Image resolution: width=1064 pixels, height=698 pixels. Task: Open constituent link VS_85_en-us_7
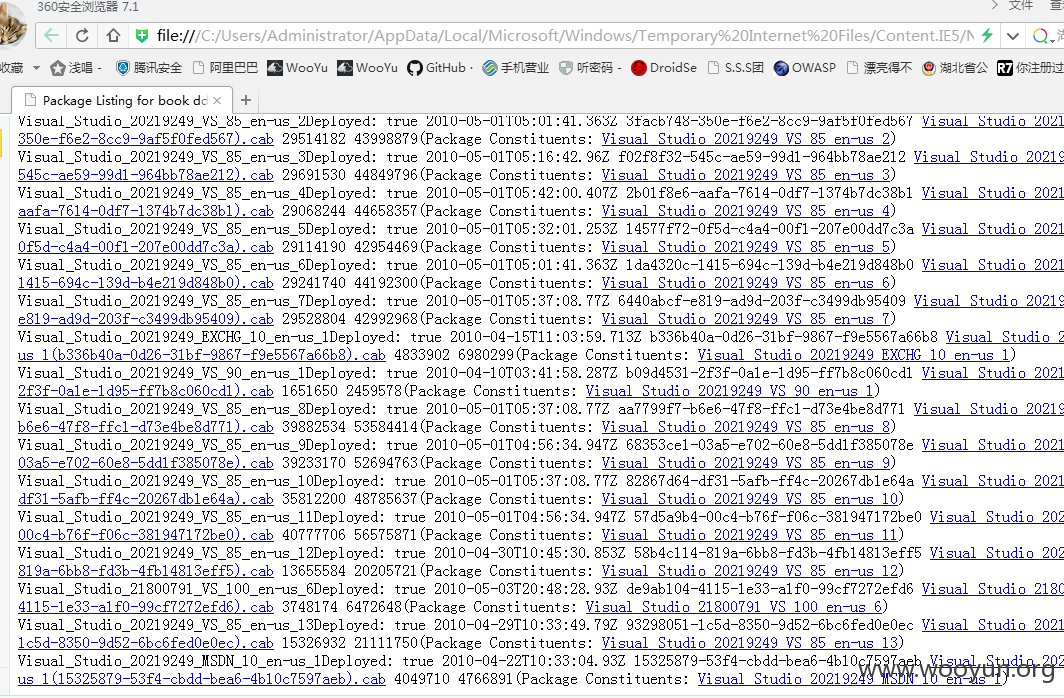pyautogui.click(x=745, y=319)
